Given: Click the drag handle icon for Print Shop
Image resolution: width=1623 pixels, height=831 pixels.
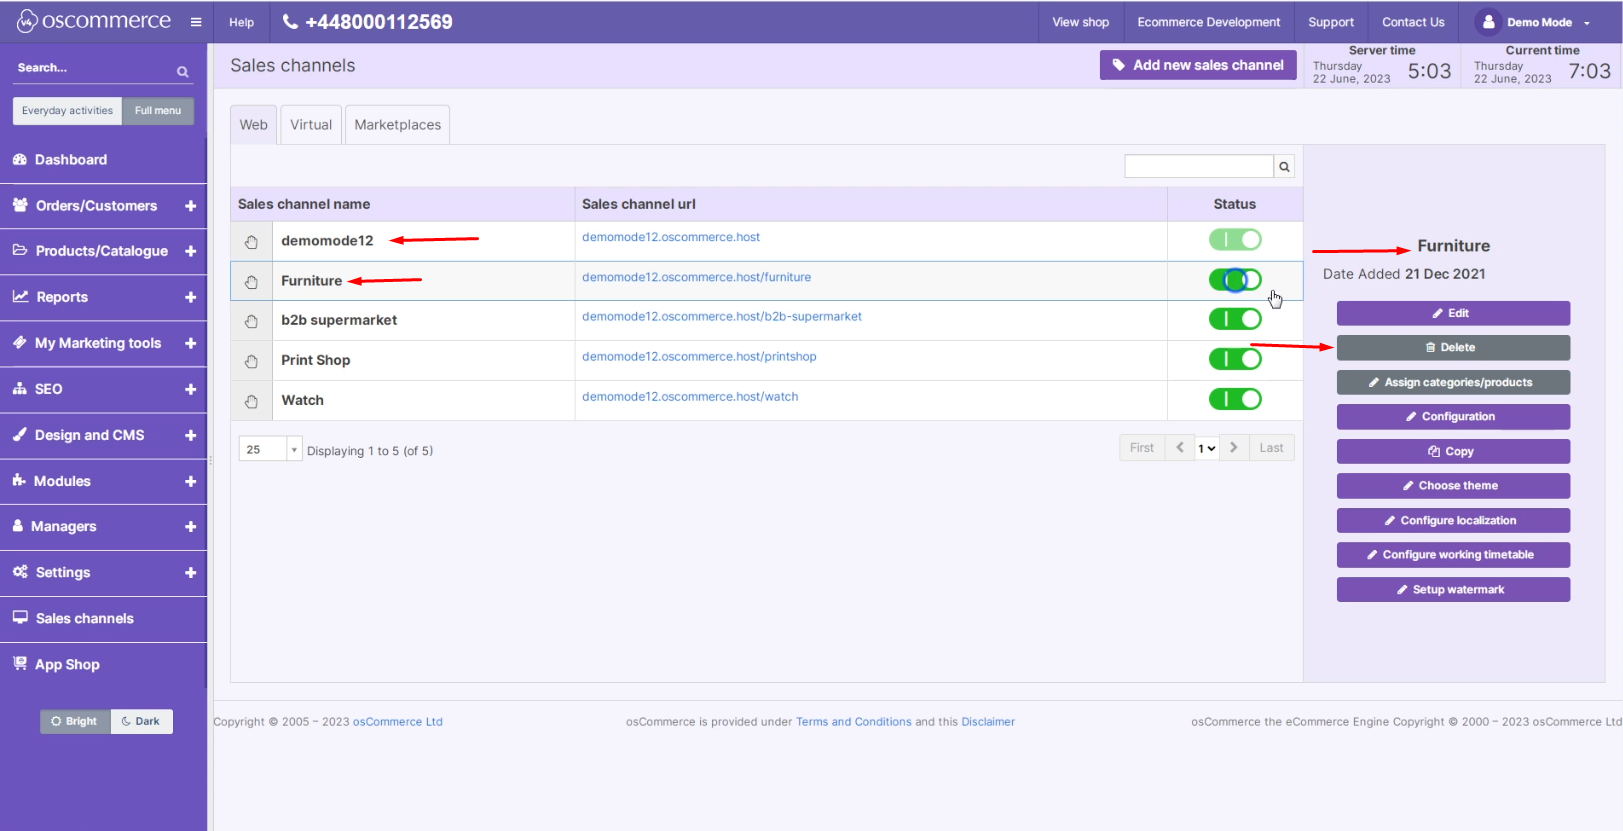Looking at the screenshot, I should [251, 361].
